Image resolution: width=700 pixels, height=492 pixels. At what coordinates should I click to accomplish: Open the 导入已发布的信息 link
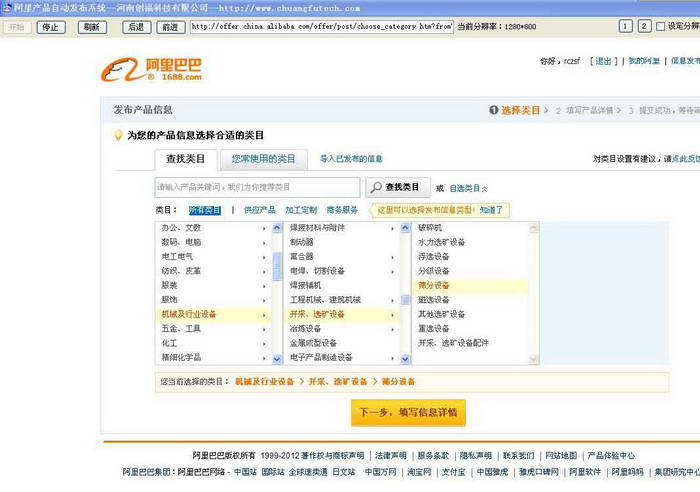351,159
